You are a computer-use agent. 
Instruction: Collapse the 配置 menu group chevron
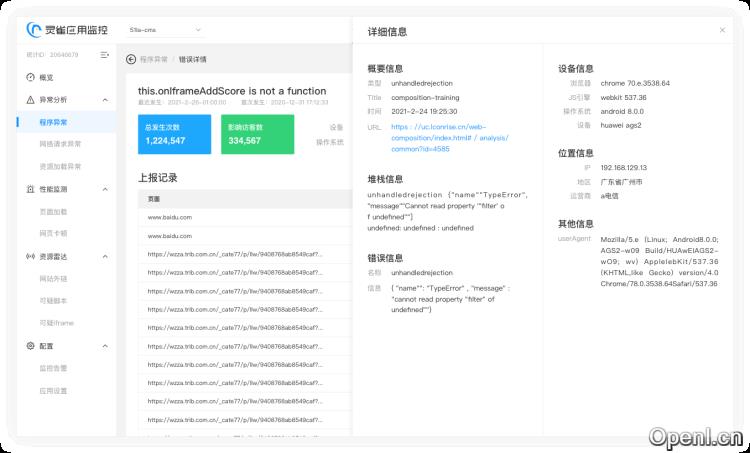coord(105,345)
